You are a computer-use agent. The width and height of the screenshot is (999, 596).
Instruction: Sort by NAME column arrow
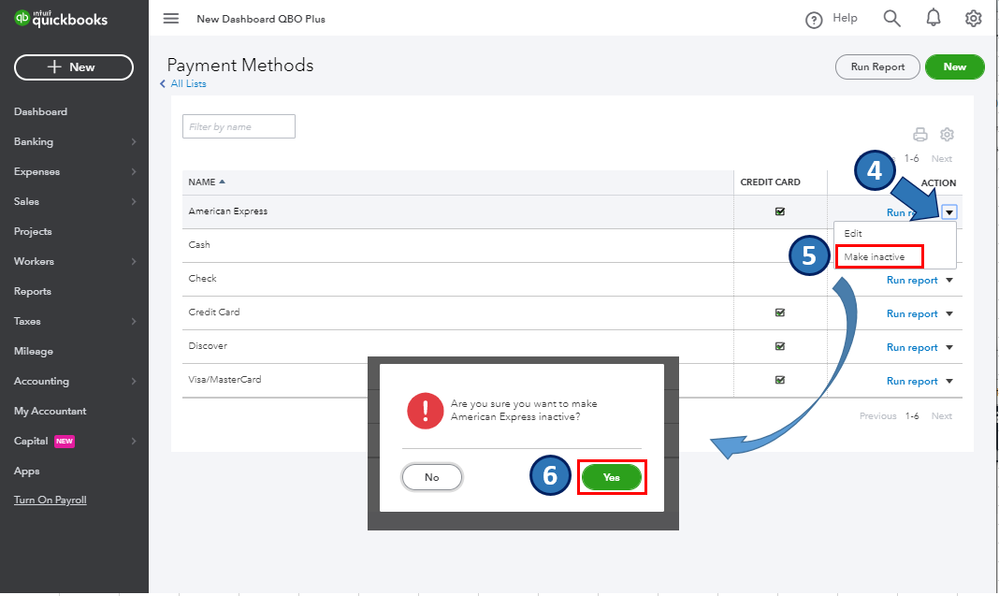pos(222,182)
